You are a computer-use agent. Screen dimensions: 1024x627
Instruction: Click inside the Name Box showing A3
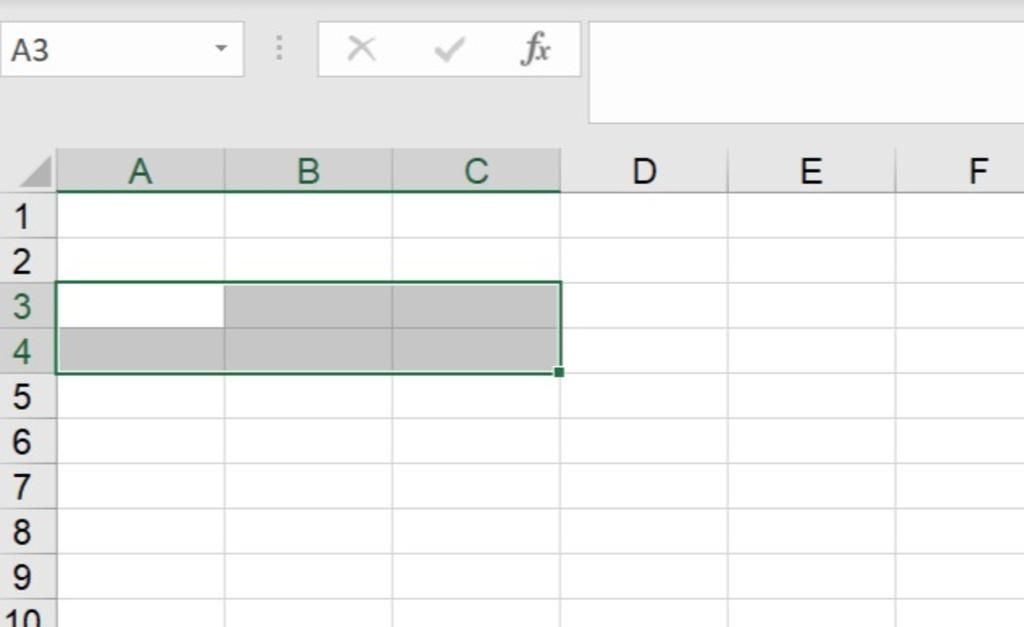point(100,49)
